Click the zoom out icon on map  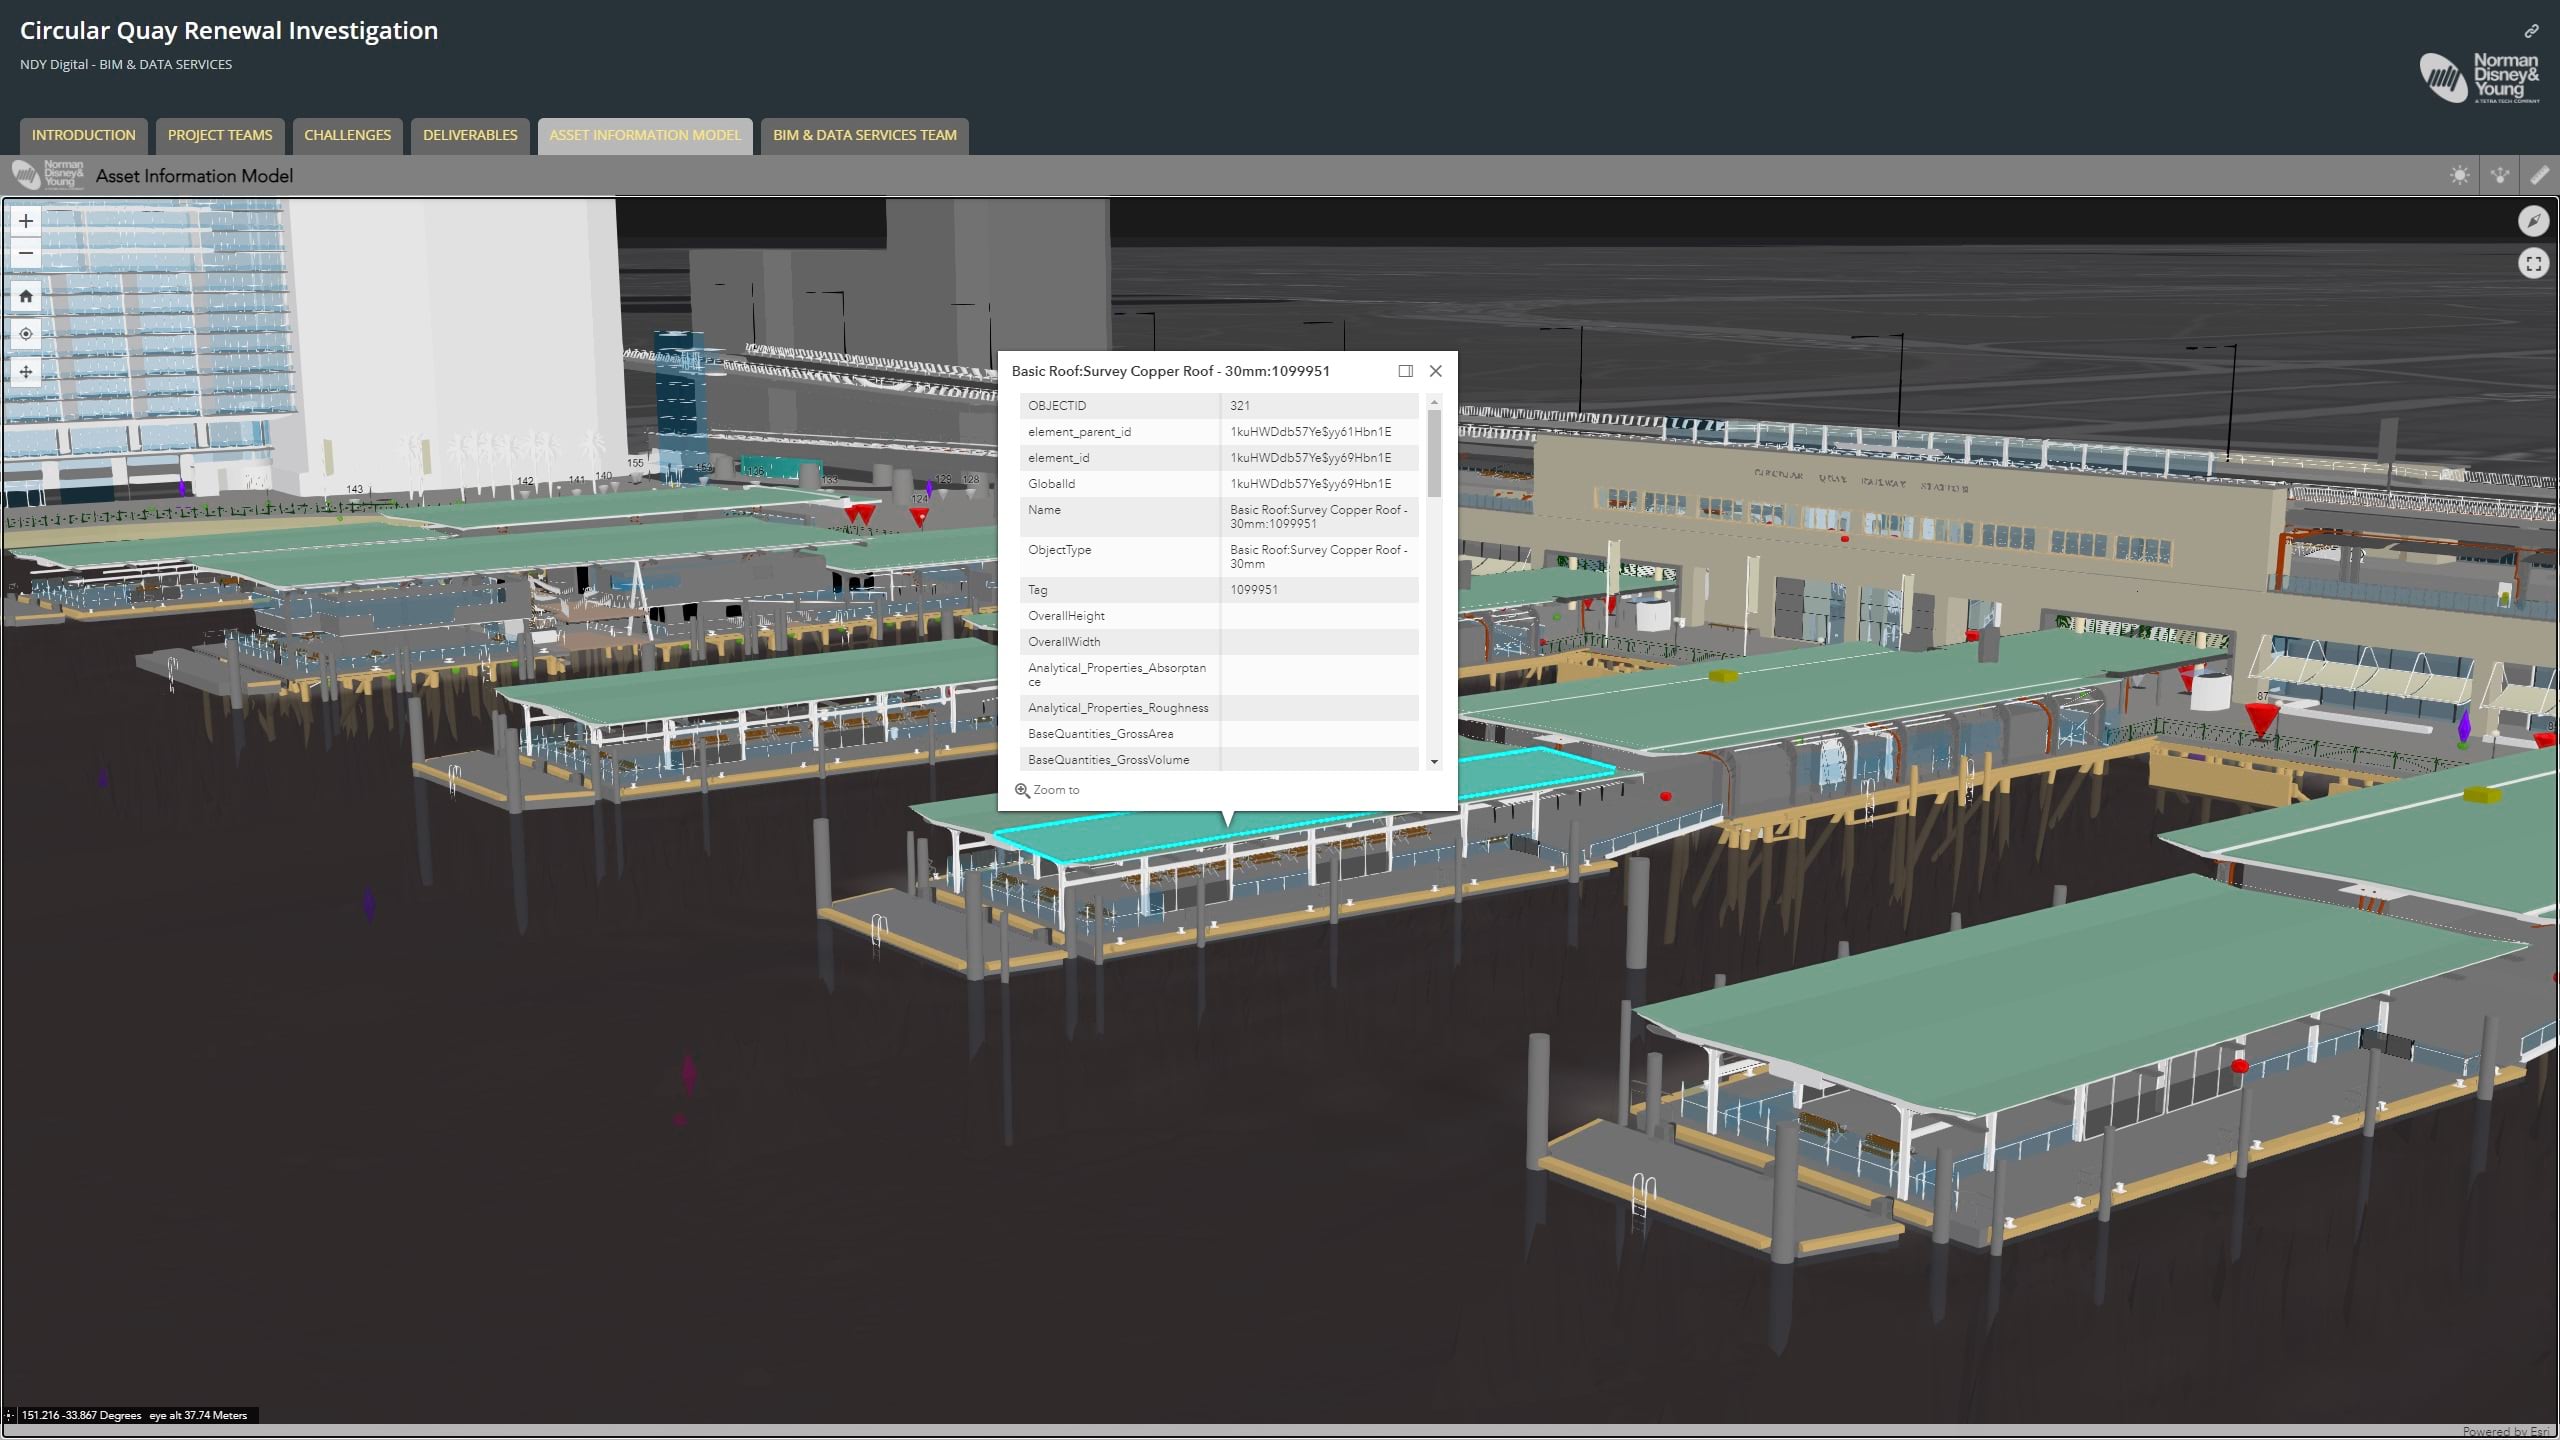(x=23, y=251)
